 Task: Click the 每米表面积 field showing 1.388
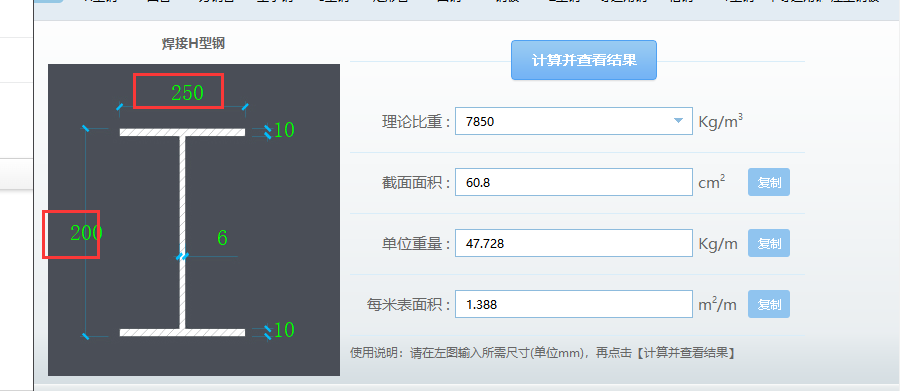(x=574, y=304)
